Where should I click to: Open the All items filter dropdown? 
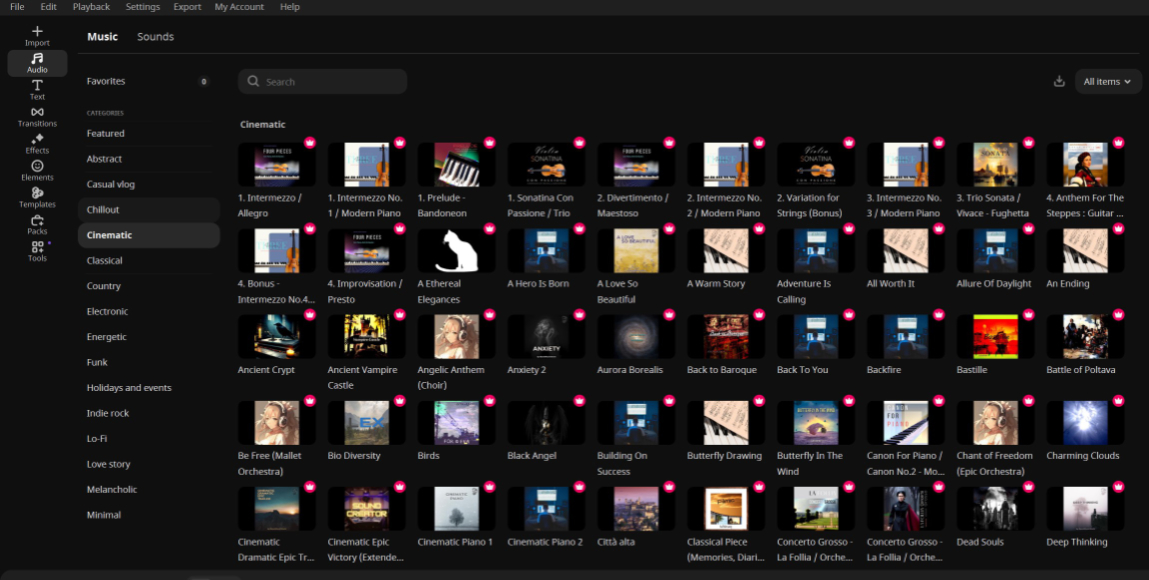pyautogui.click(x=1108, y=81)
